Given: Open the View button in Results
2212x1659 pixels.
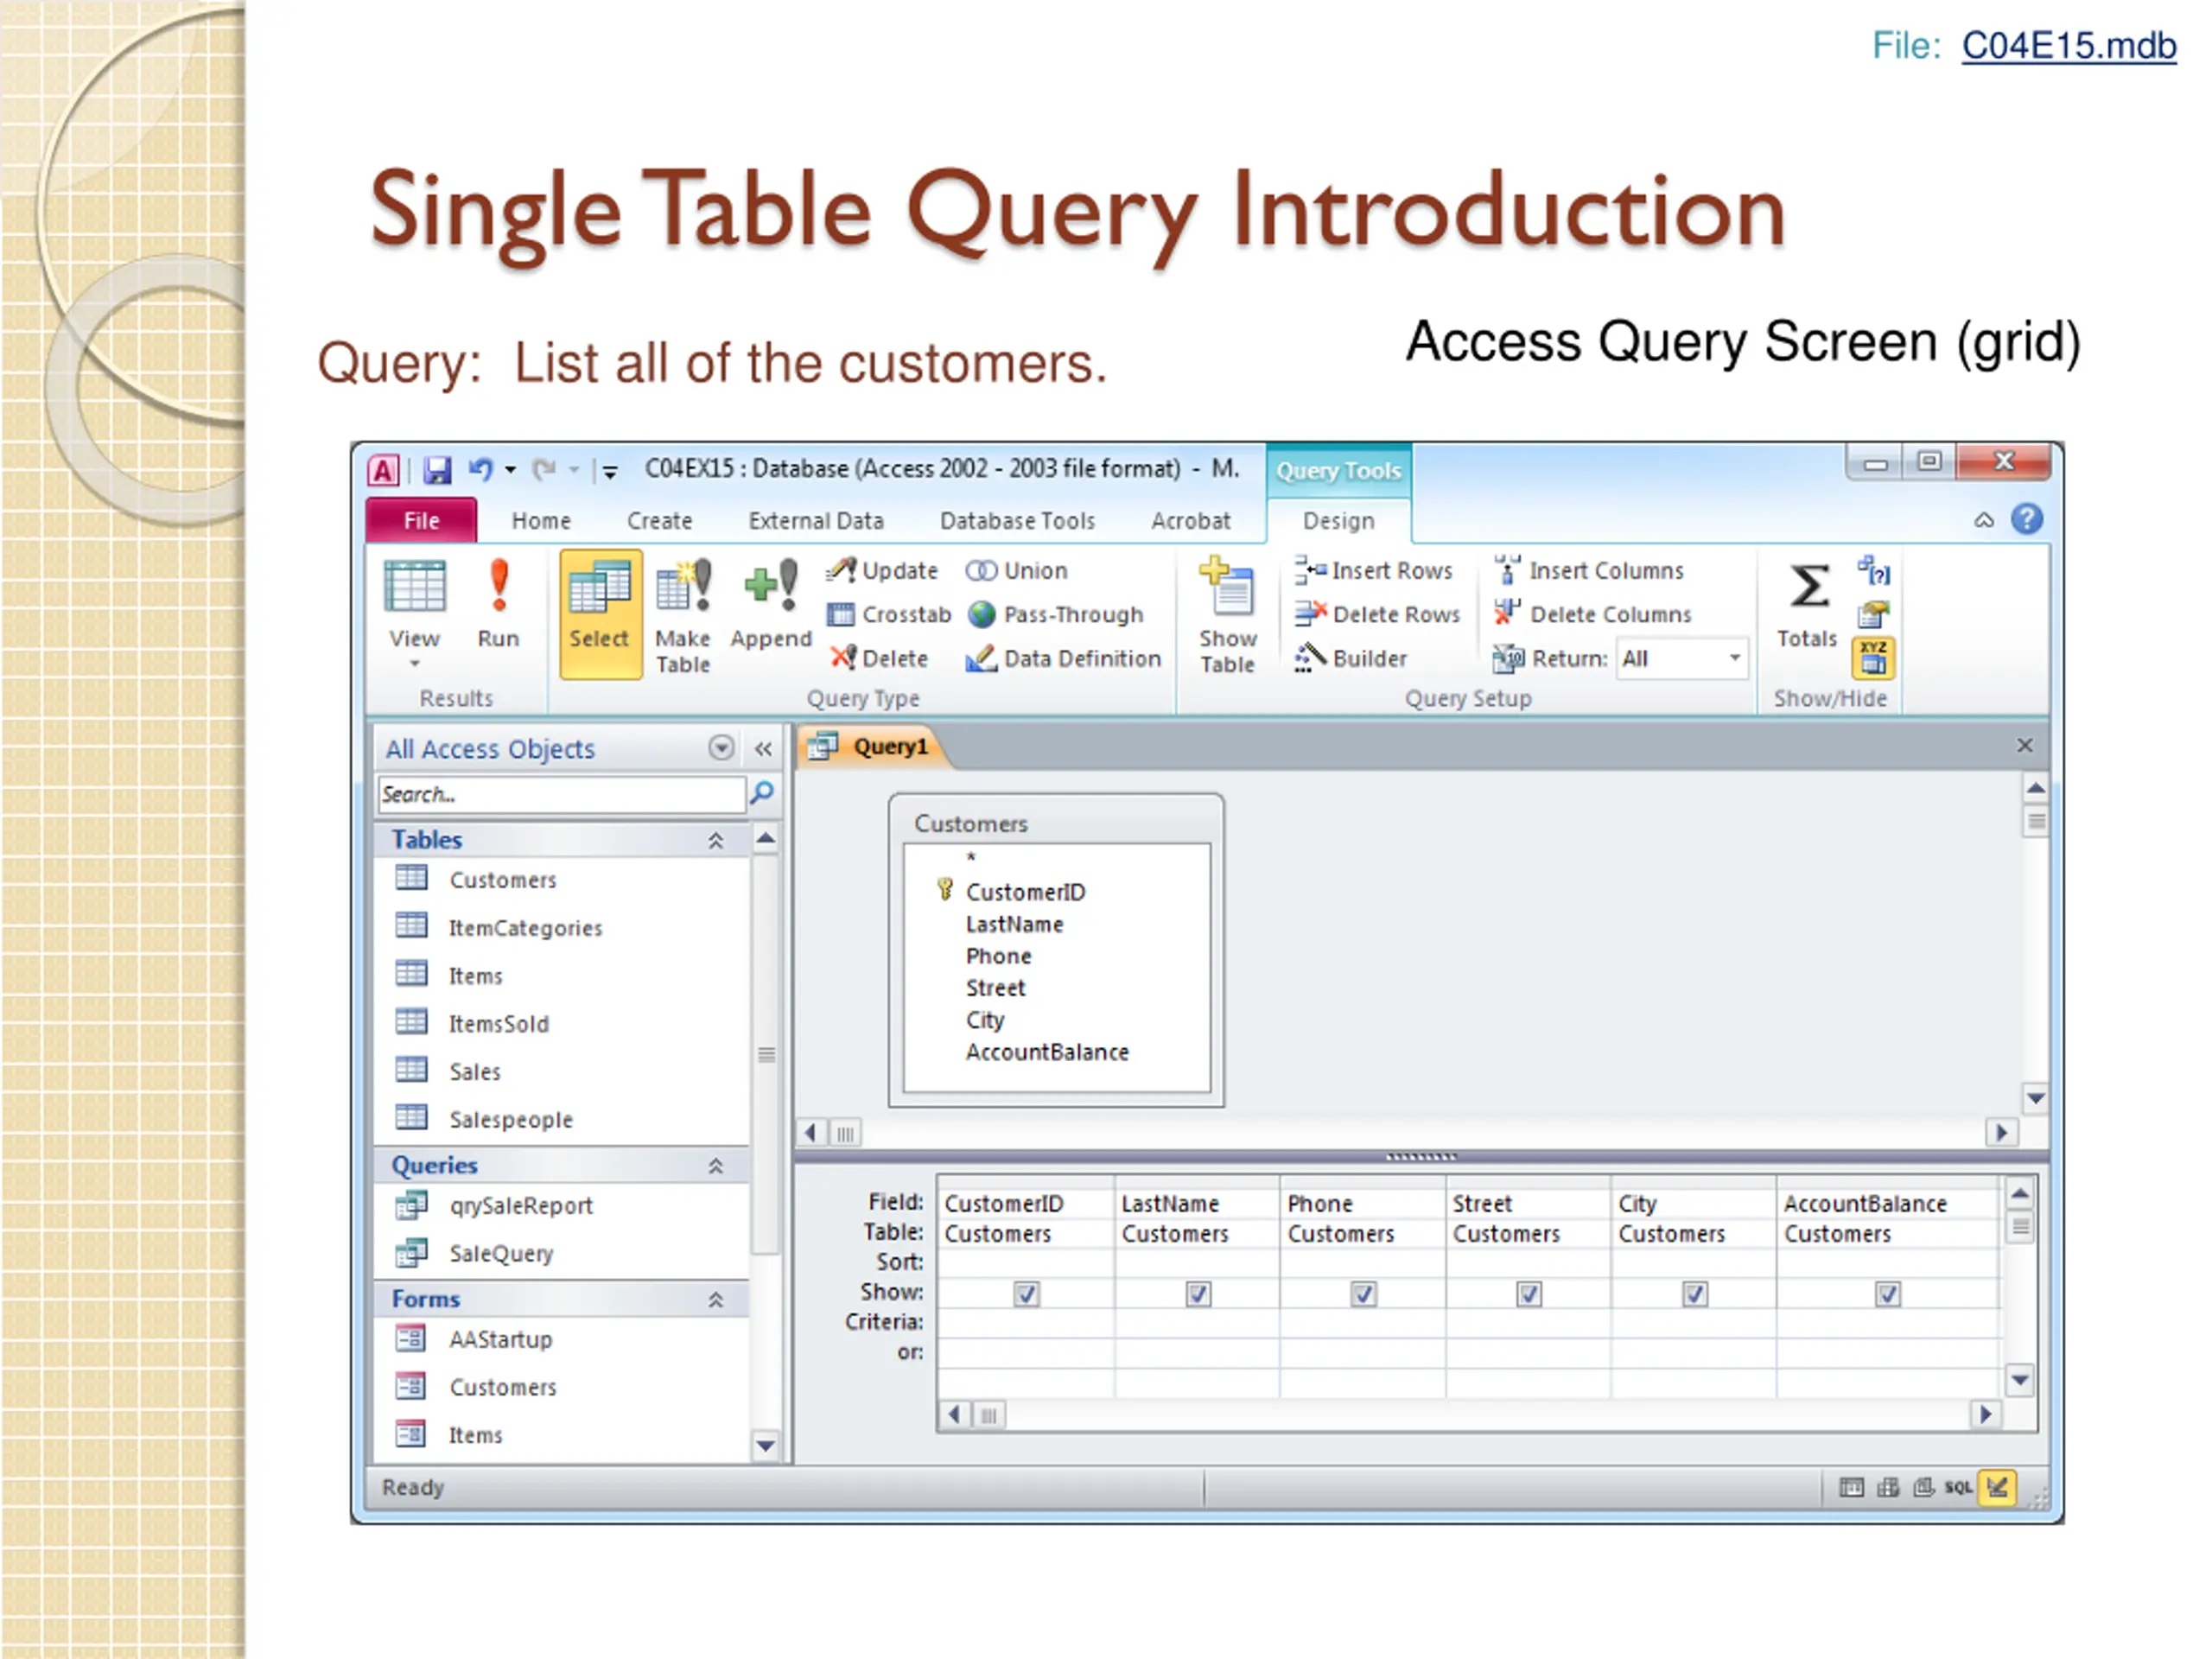Looking at the screenshot, I should (414, 612).
